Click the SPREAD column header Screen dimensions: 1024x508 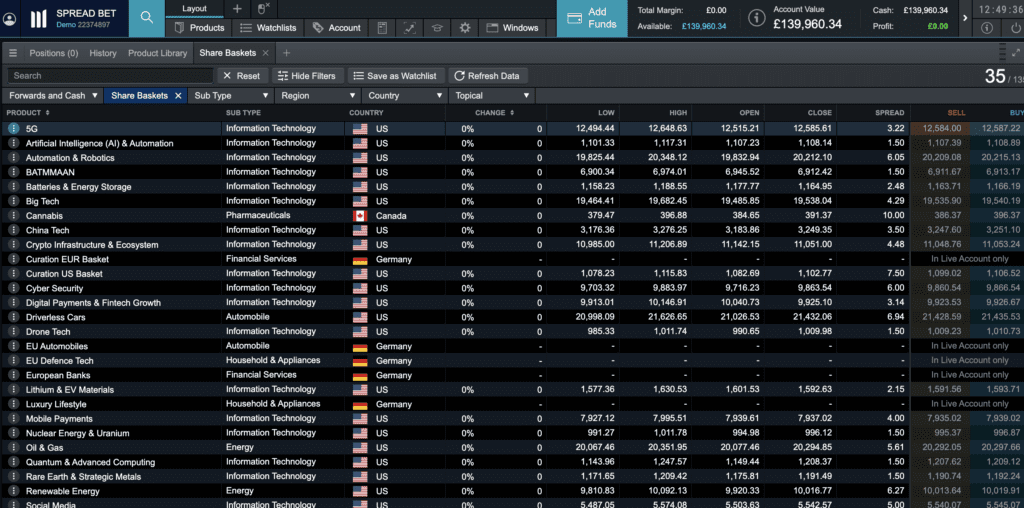click(889, 113)
